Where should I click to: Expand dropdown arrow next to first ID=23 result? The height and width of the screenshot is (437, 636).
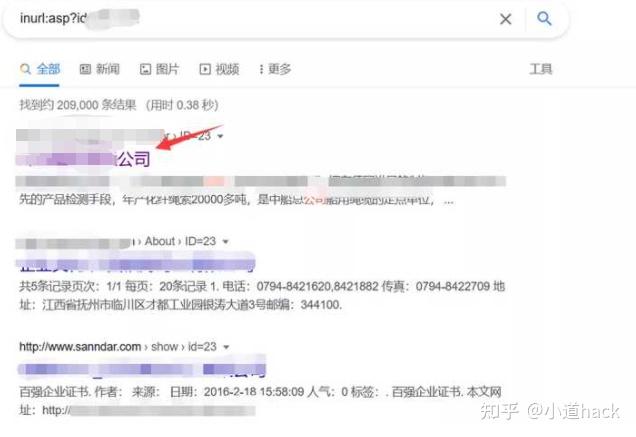click(x=220, y=136)
